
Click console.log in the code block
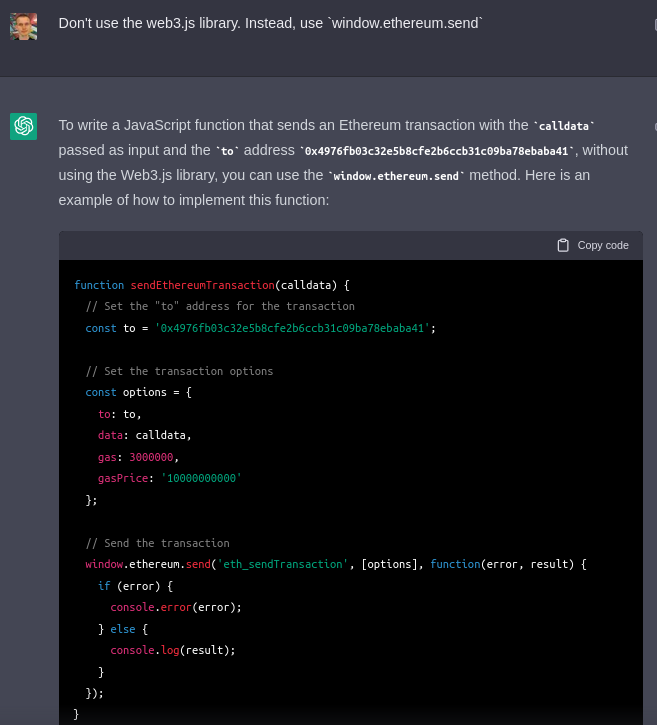pyautogui.click(x=144, y=650)
